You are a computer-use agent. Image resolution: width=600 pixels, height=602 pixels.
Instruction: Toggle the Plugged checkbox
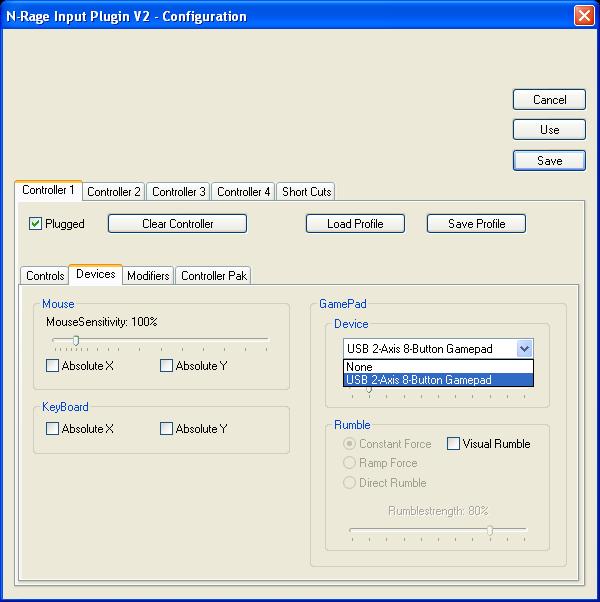(35, 223)
